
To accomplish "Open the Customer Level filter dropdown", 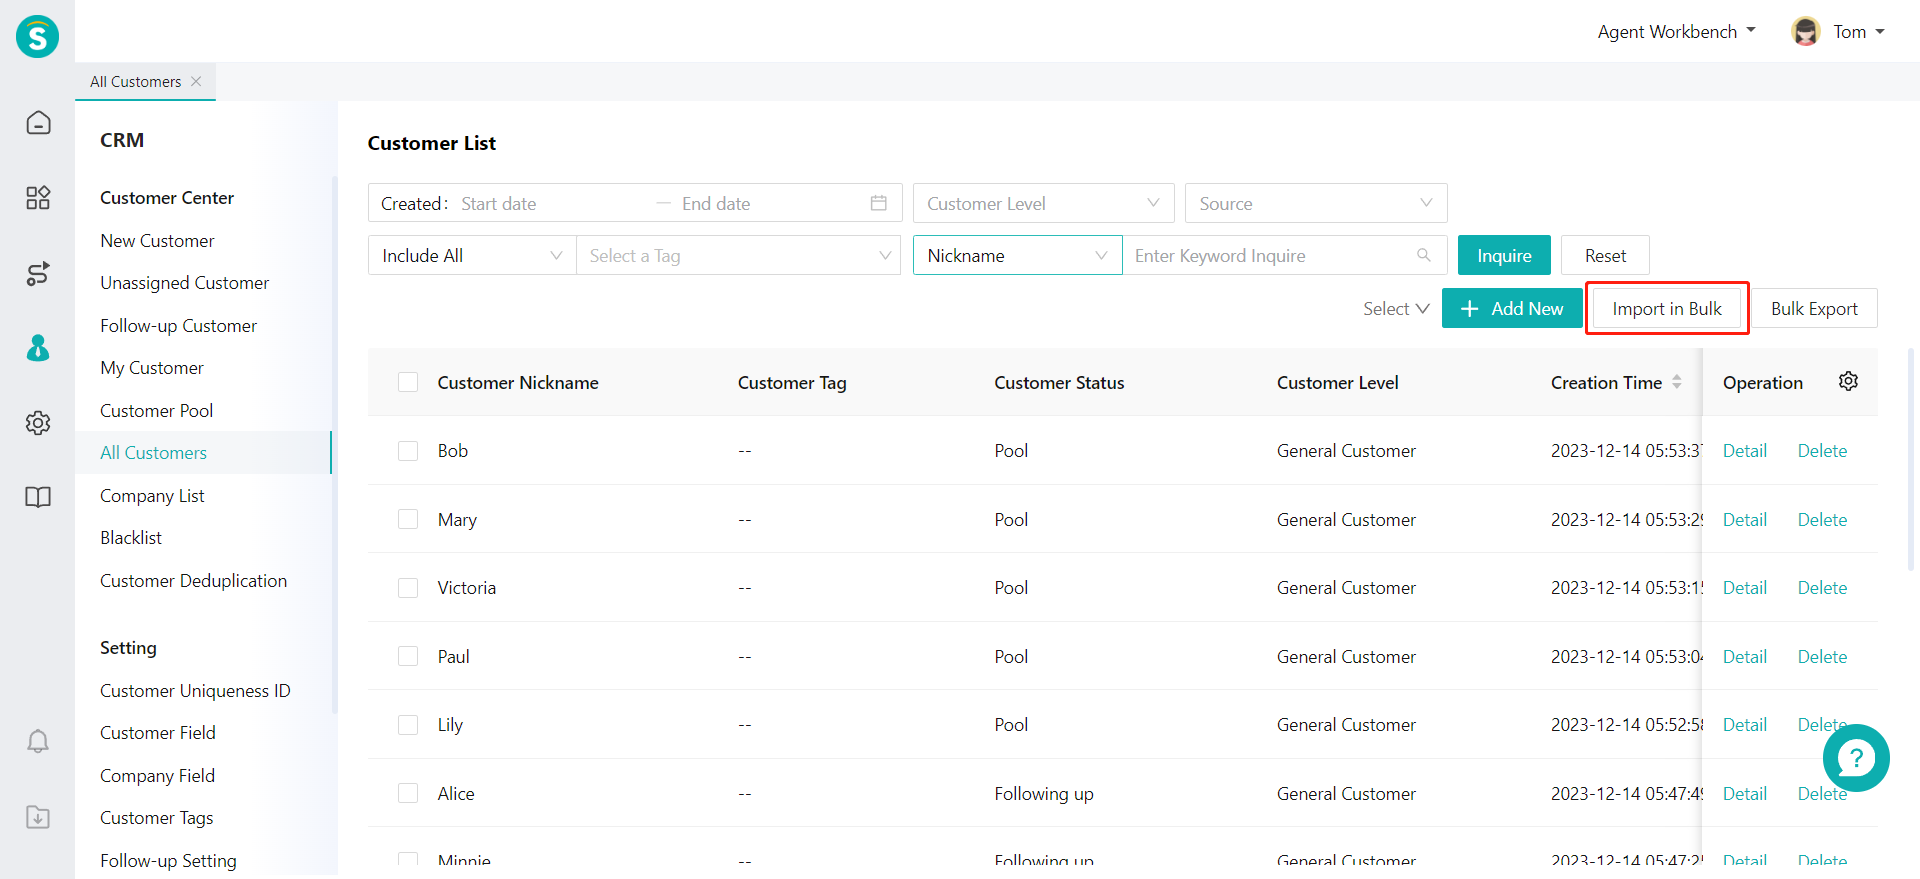I will [x=1043, y=203].
